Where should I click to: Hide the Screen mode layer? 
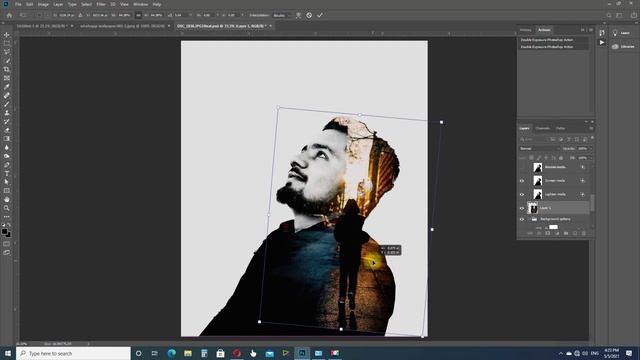click(522, 181)
